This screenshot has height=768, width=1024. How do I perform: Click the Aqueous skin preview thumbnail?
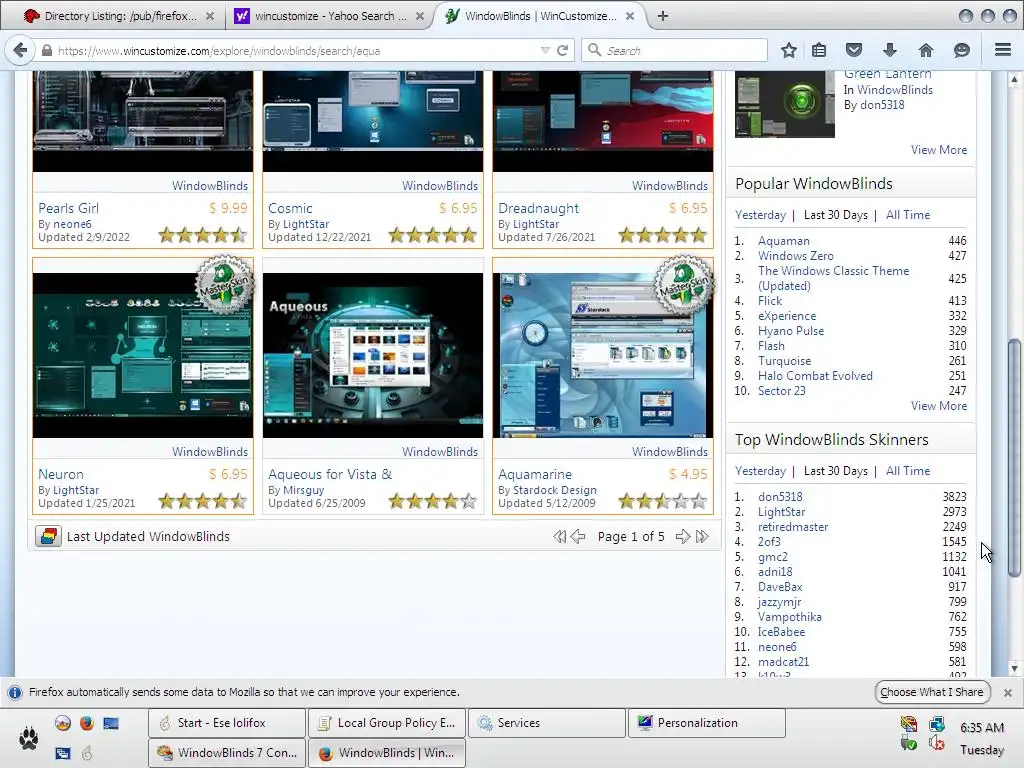373,355
